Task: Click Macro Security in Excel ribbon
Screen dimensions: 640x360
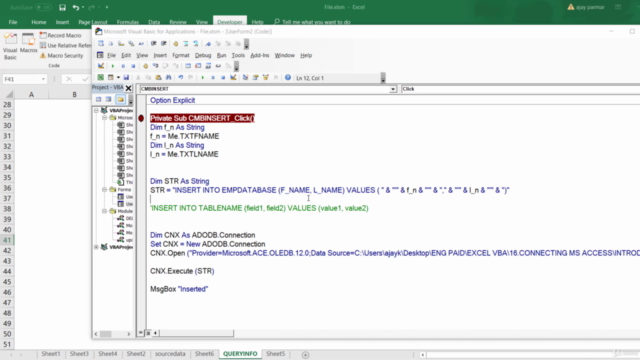Action: click(x=62, y=56)
